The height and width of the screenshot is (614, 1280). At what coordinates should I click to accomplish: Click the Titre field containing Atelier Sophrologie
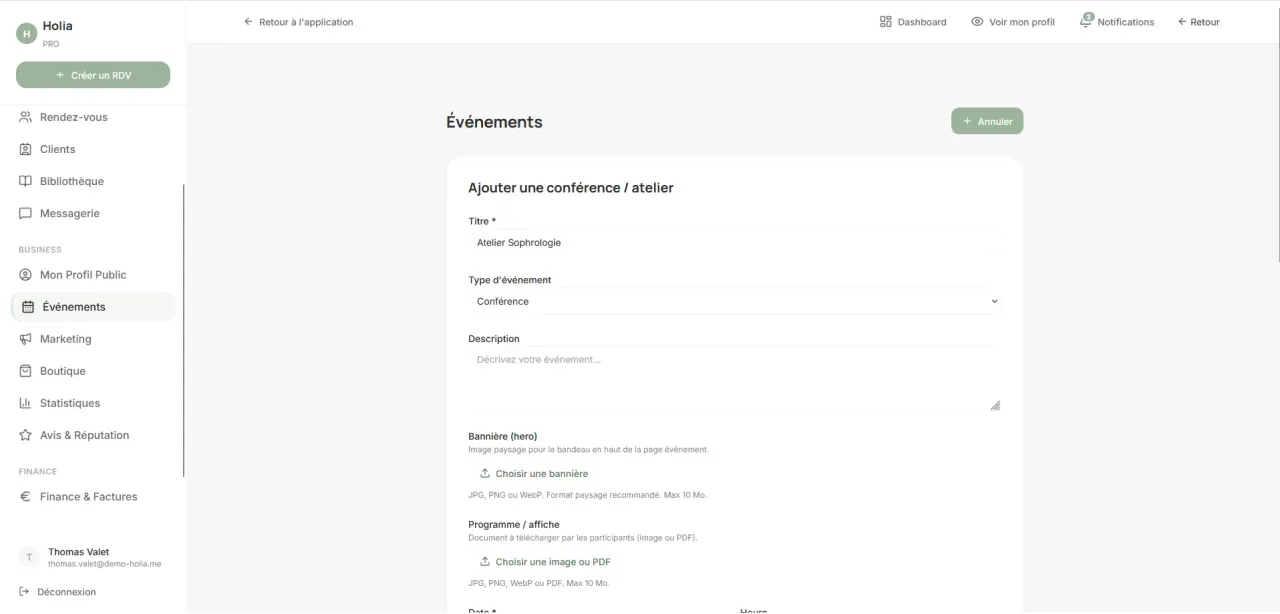[735, 242]
